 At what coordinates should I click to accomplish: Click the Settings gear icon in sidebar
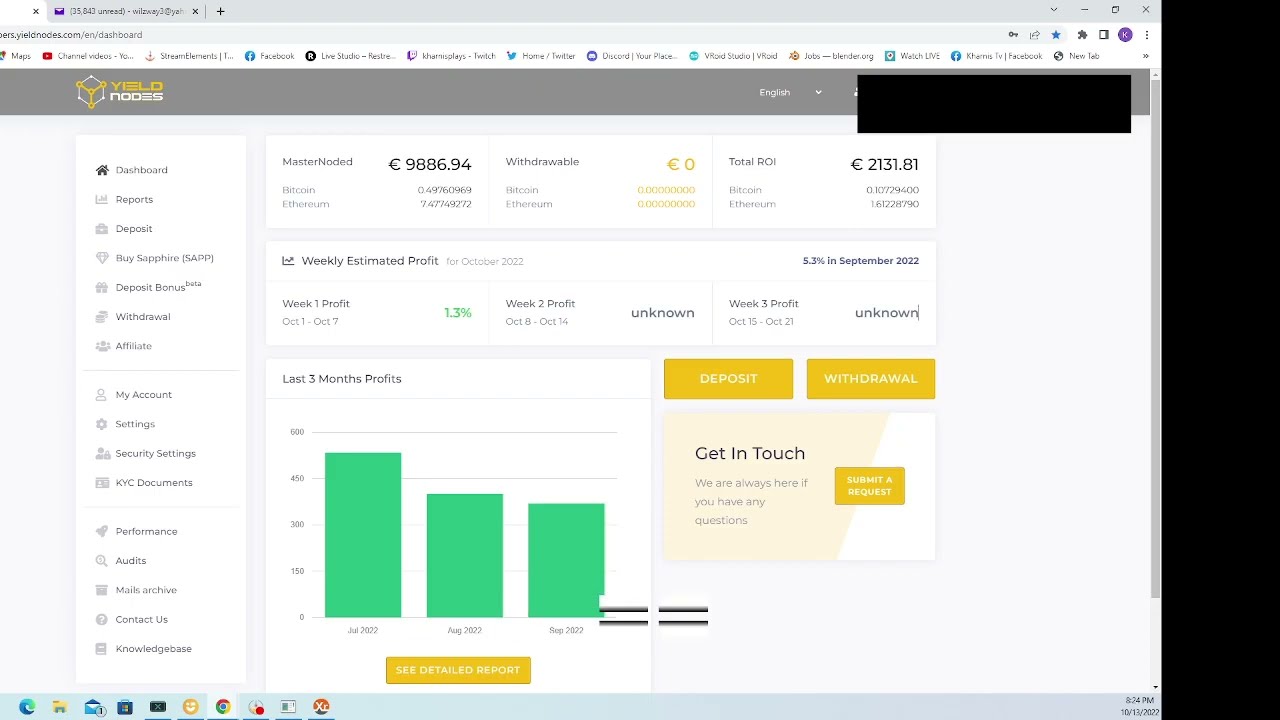pyautogui.click(x=102, y=424)
